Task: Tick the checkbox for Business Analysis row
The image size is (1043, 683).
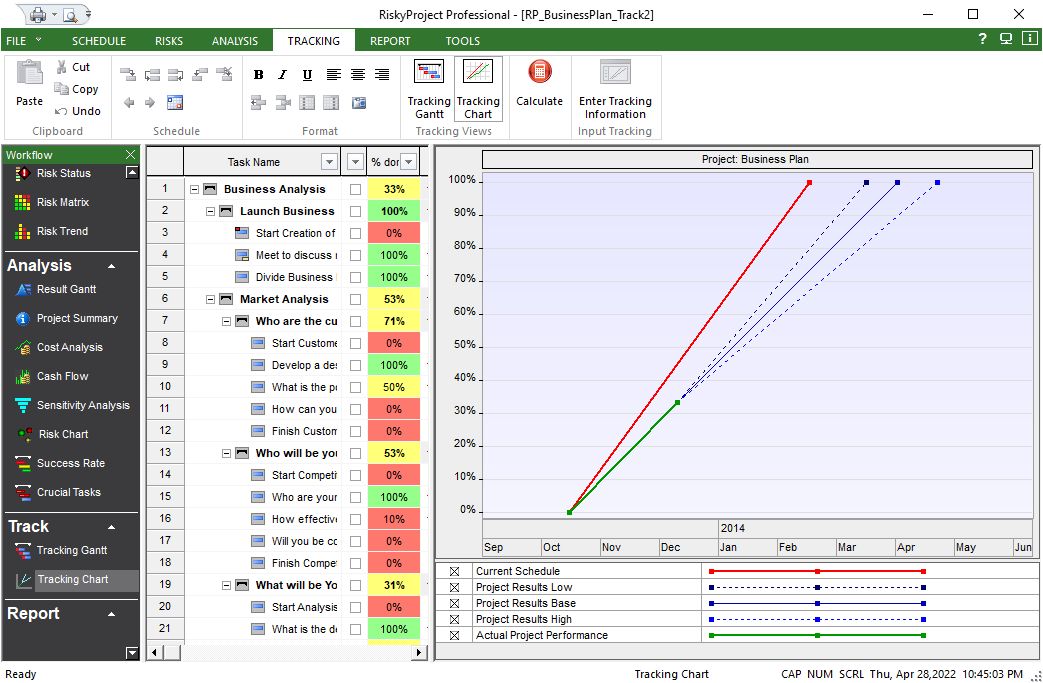Action: [355, 190]
